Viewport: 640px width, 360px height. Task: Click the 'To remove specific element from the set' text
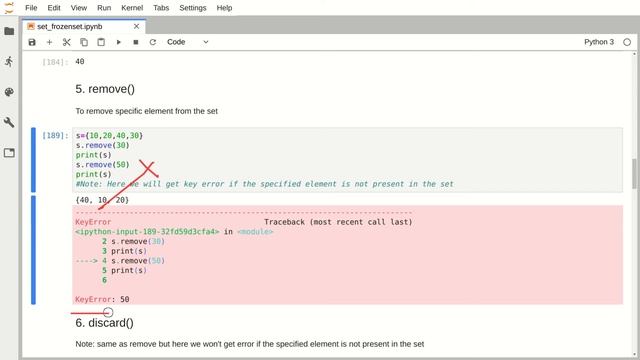pos(146,111)
